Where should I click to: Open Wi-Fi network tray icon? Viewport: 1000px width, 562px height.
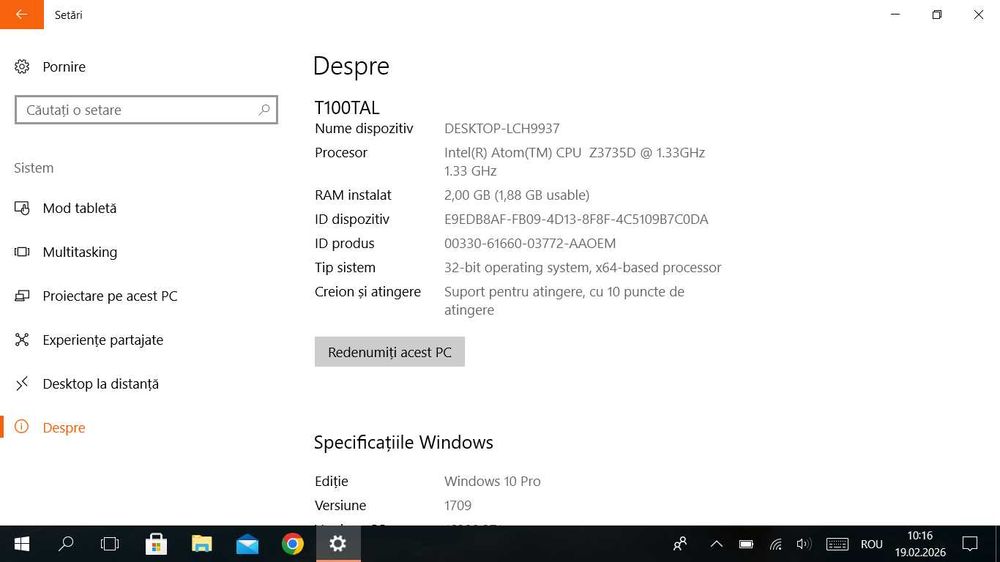tap(776, 544)
